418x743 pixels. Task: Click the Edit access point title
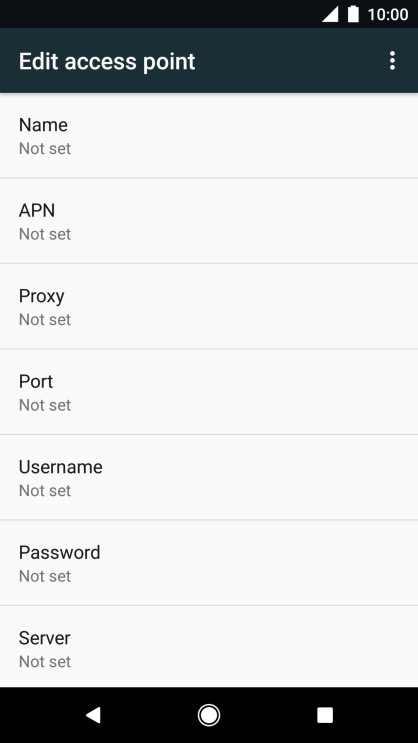[x=107, y=62]
